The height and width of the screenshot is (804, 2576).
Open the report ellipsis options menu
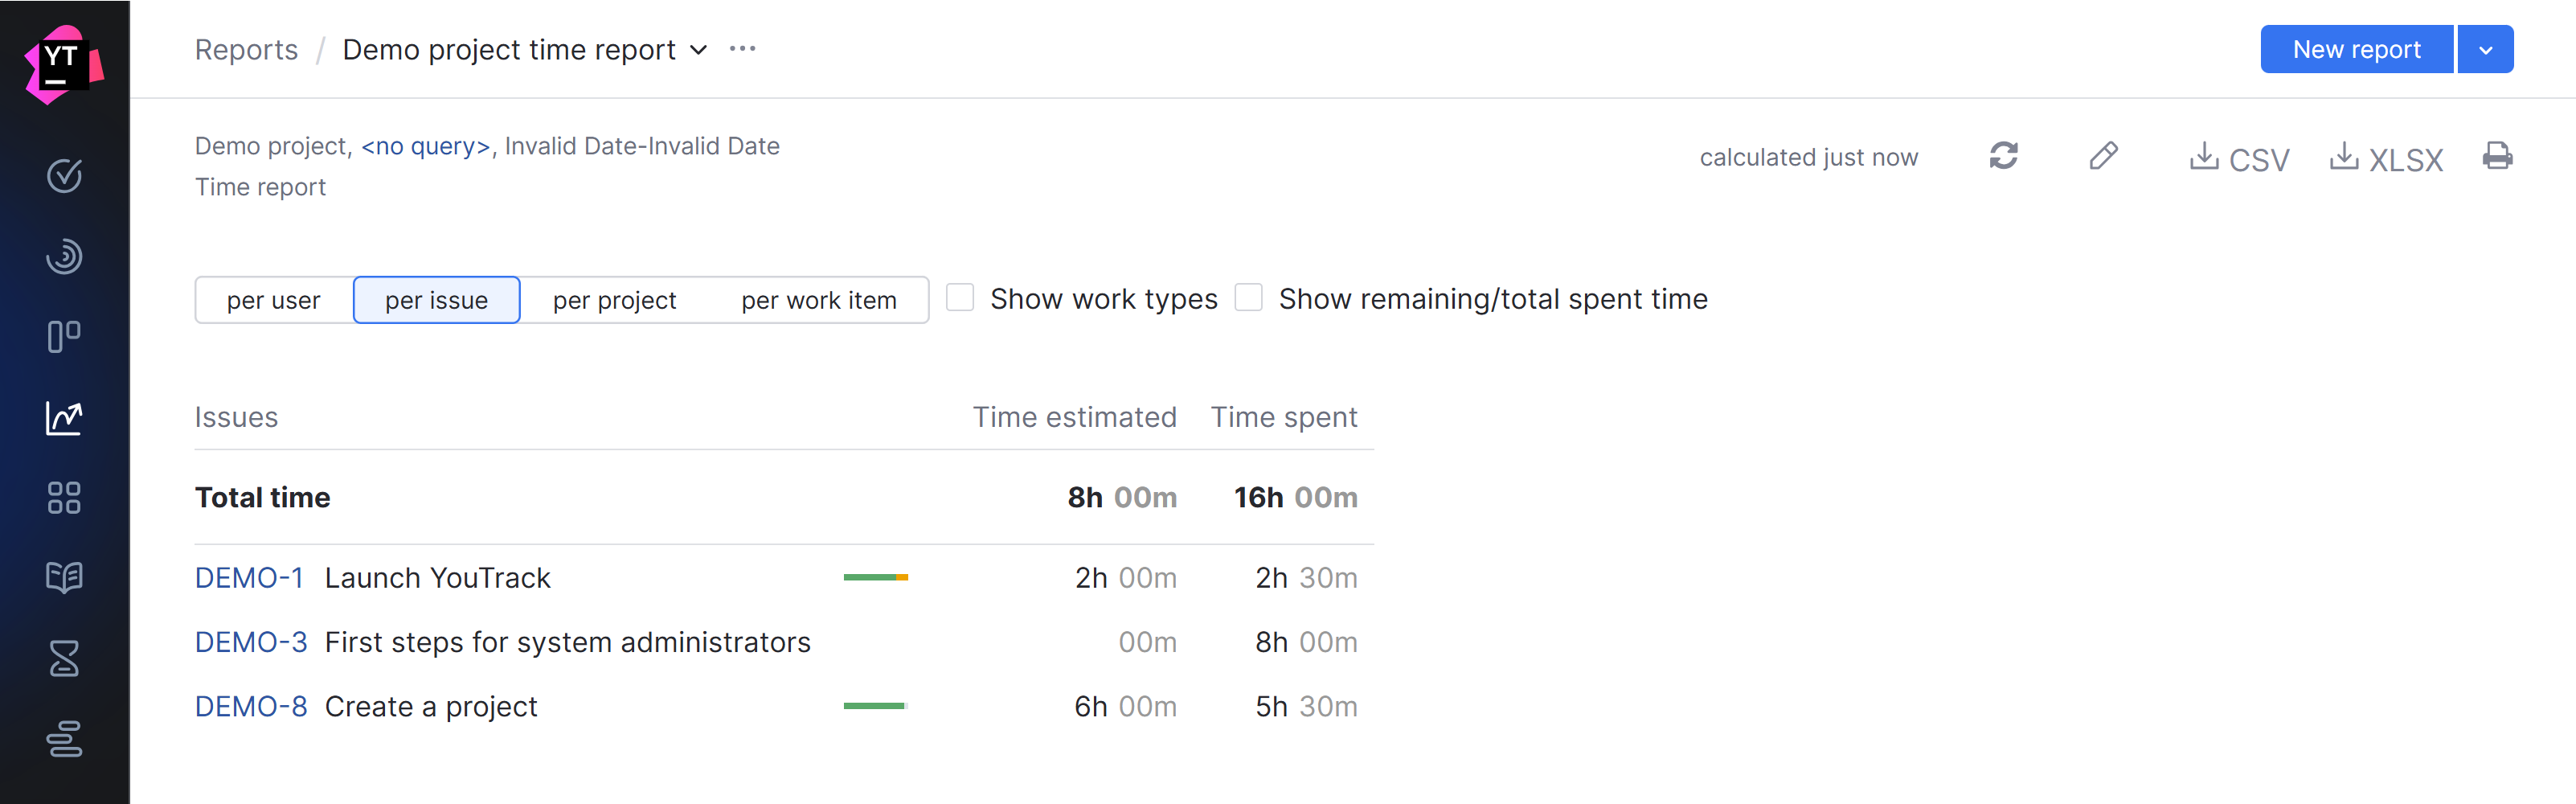742,49
